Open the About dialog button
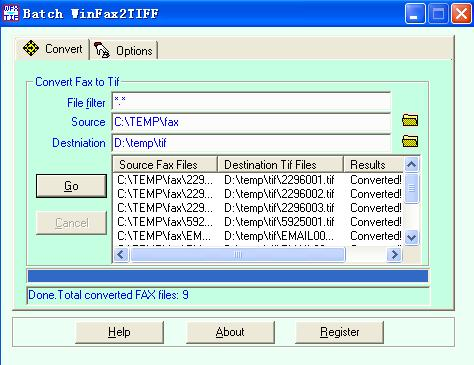The height and width of the screenshot is (365, 474). click(x=230, y=332)
